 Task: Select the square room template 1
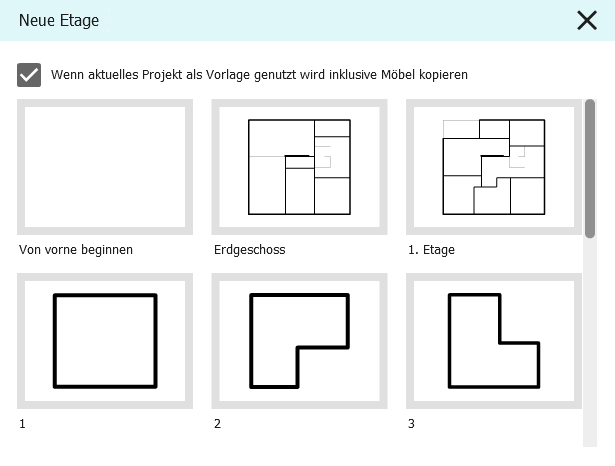(104, 341)
